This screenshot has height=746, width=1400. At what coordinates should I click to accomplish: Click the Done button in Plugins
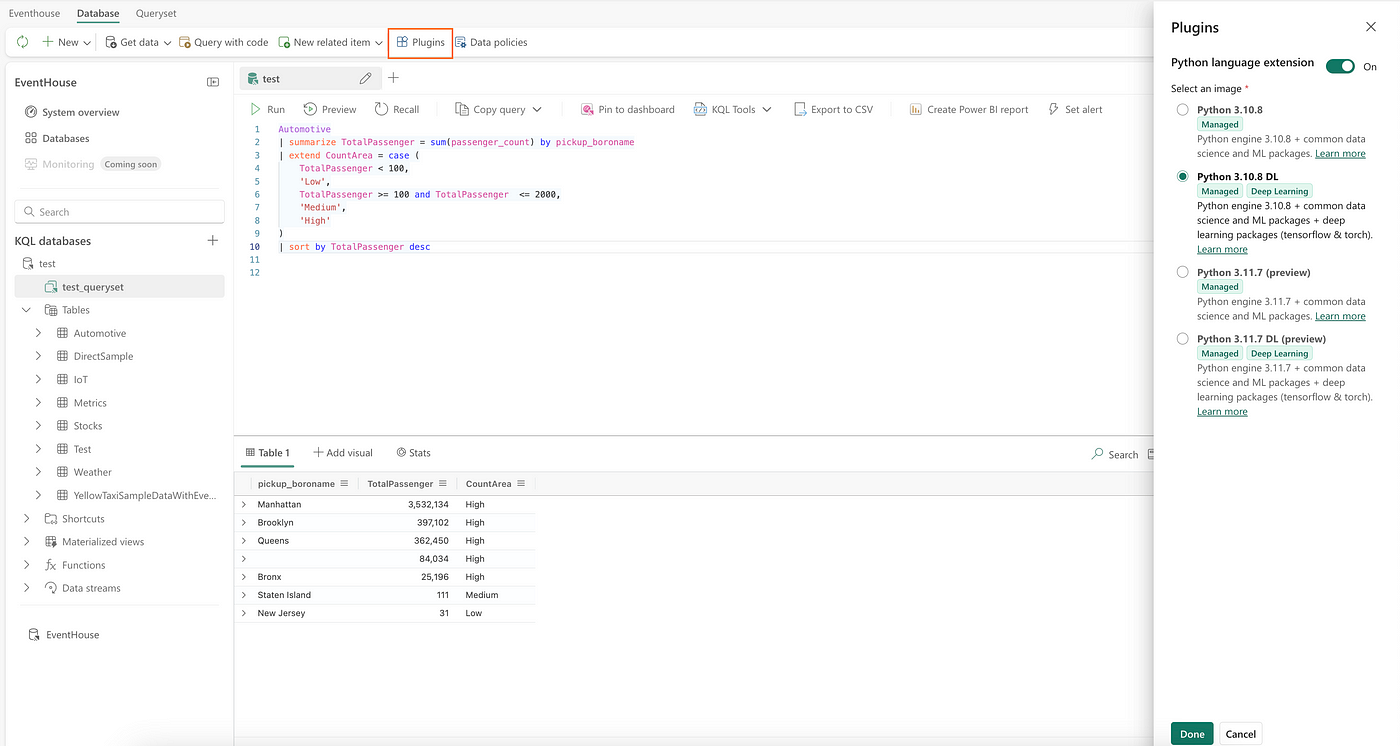click(x=1192, y=734)
